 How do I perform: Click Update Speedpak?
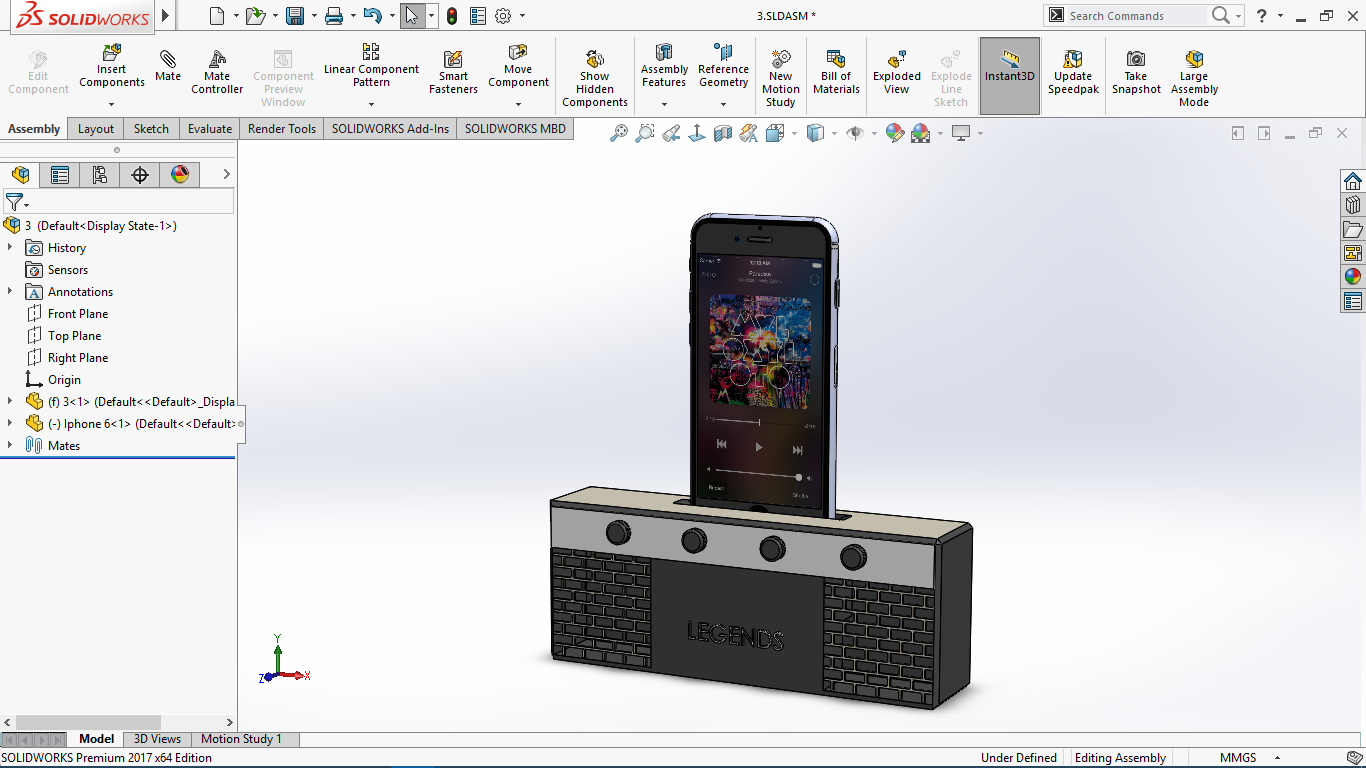click(x=1073, y=72)
